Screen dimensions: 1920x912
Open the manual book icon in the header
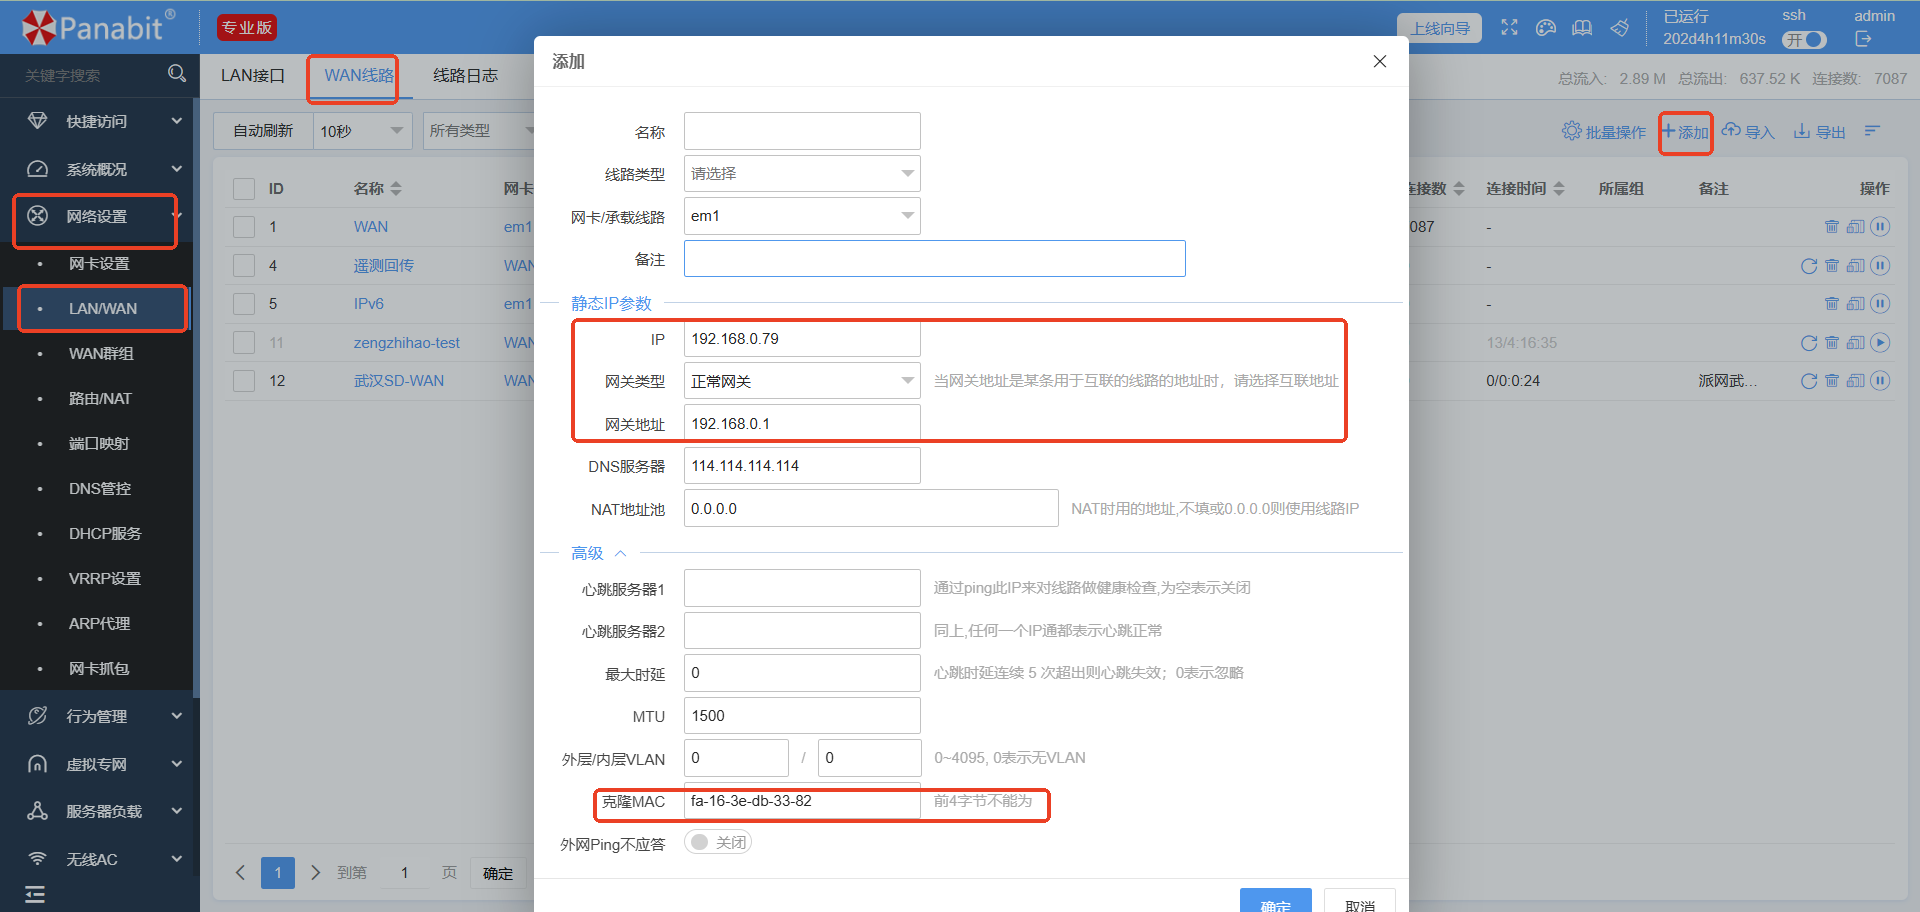click(1581, 27)
